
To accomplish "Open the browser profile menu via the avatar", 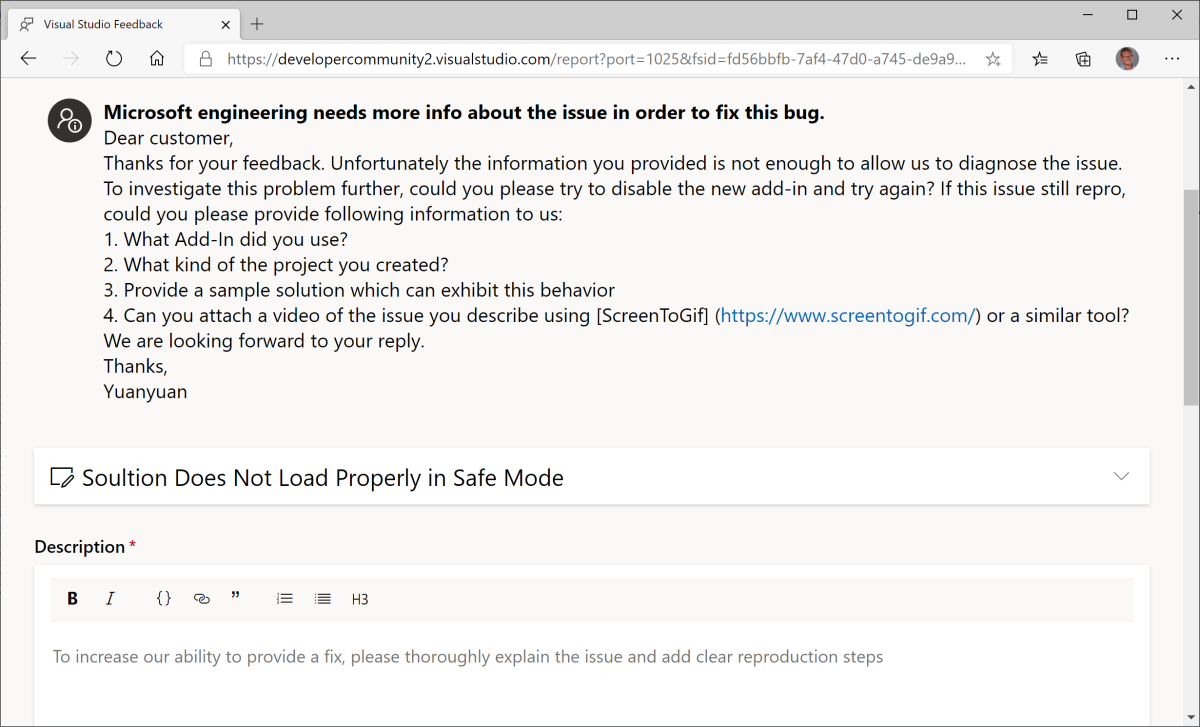I will point(1127,58).
